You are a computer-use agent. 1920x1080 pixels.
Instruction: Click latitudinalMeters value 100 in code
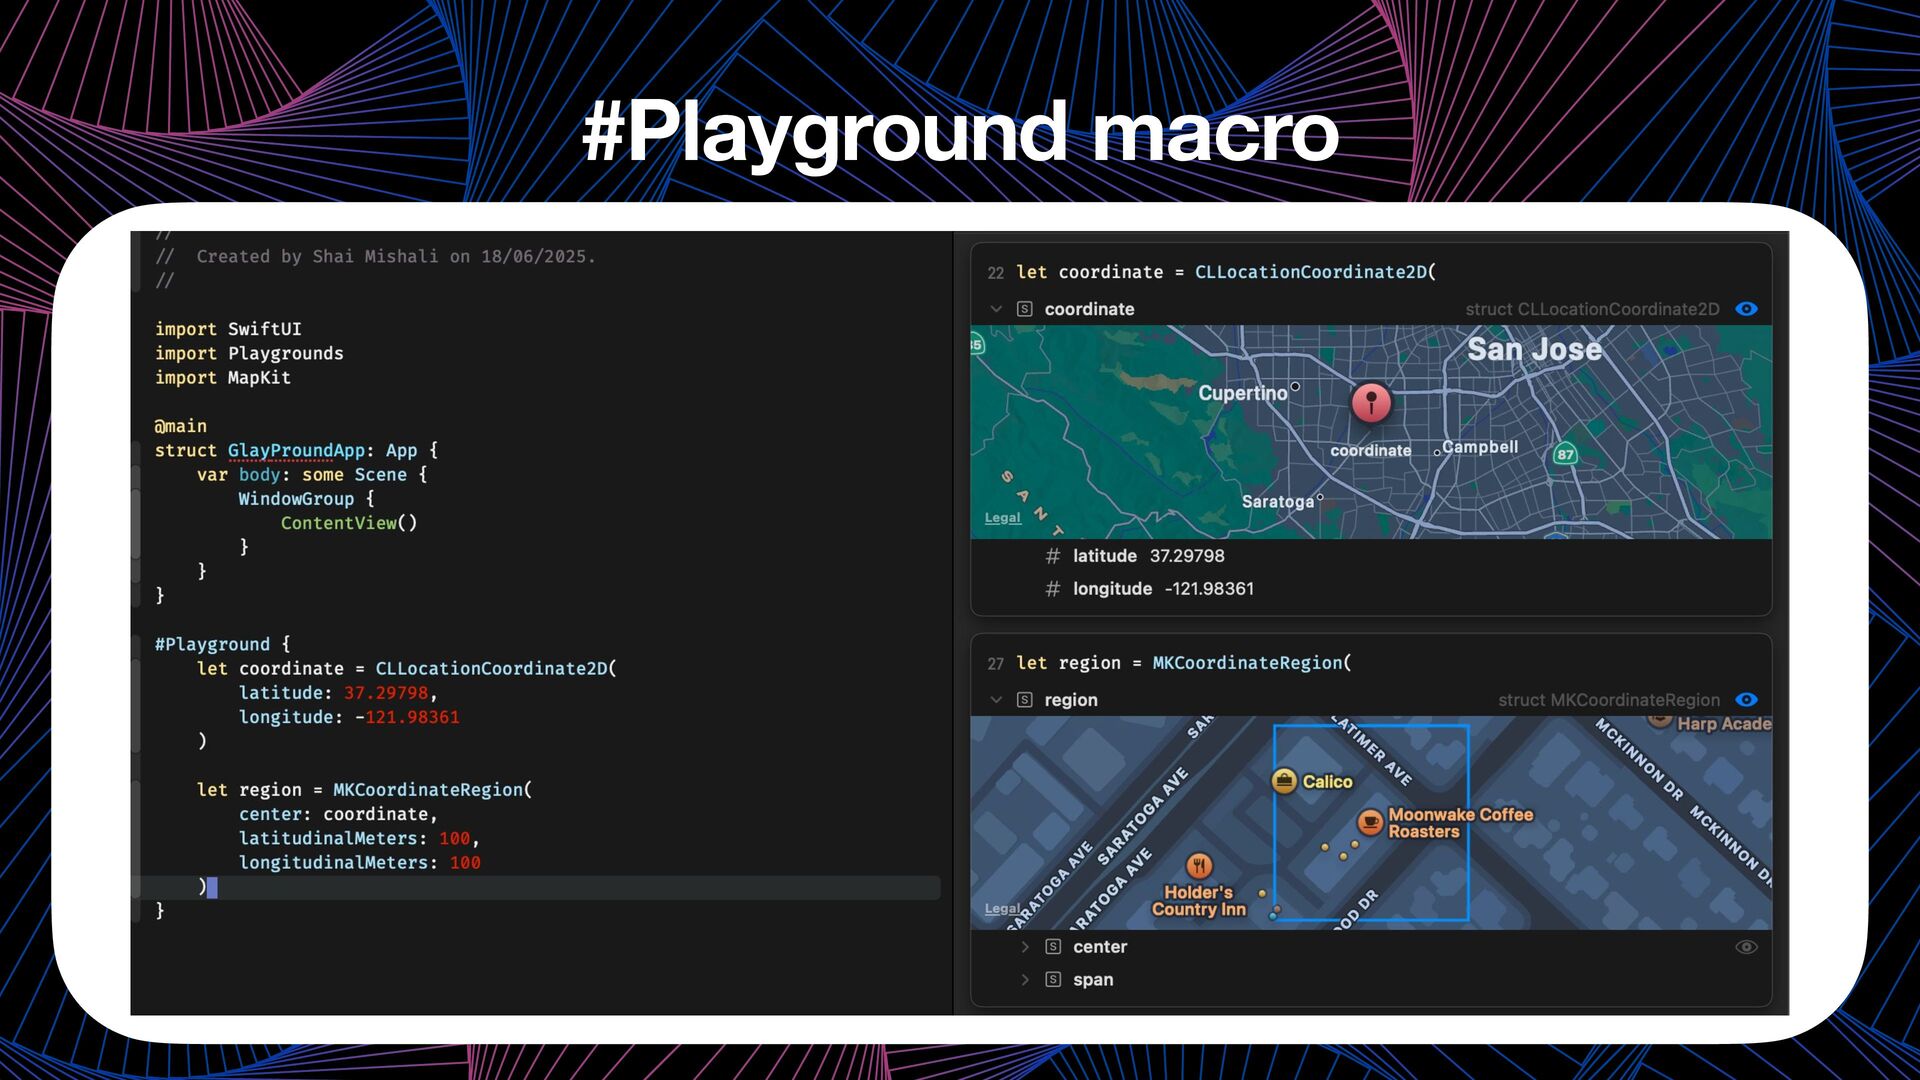[x=454, y=838]
